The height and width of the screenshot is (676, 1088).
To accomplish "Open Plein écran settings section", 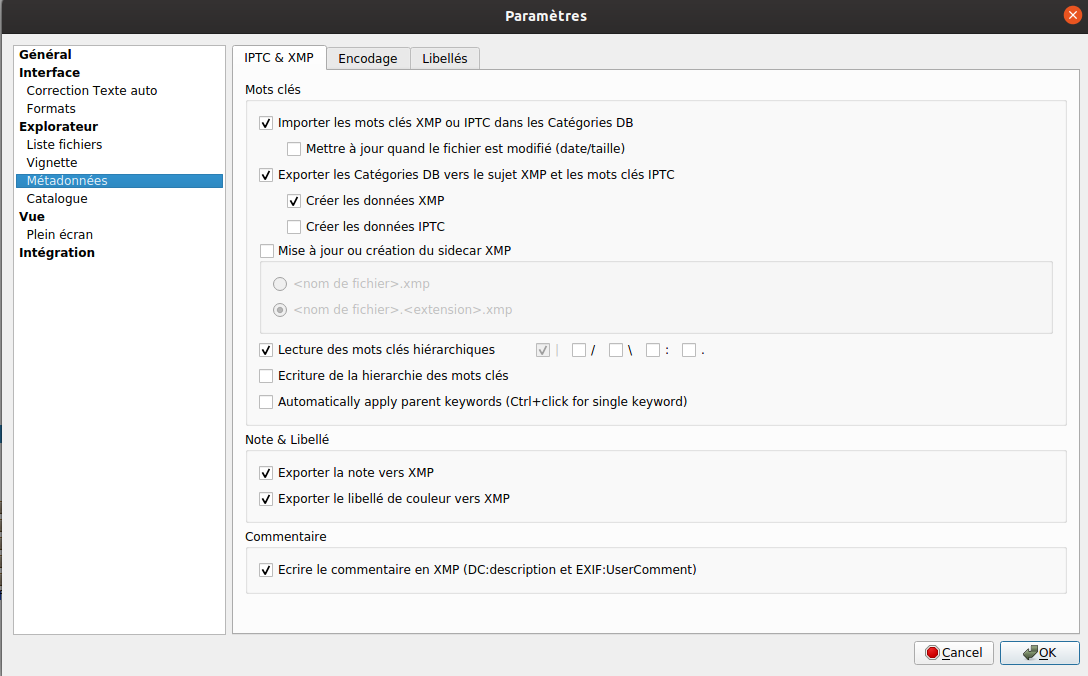I will pos(59,235).
